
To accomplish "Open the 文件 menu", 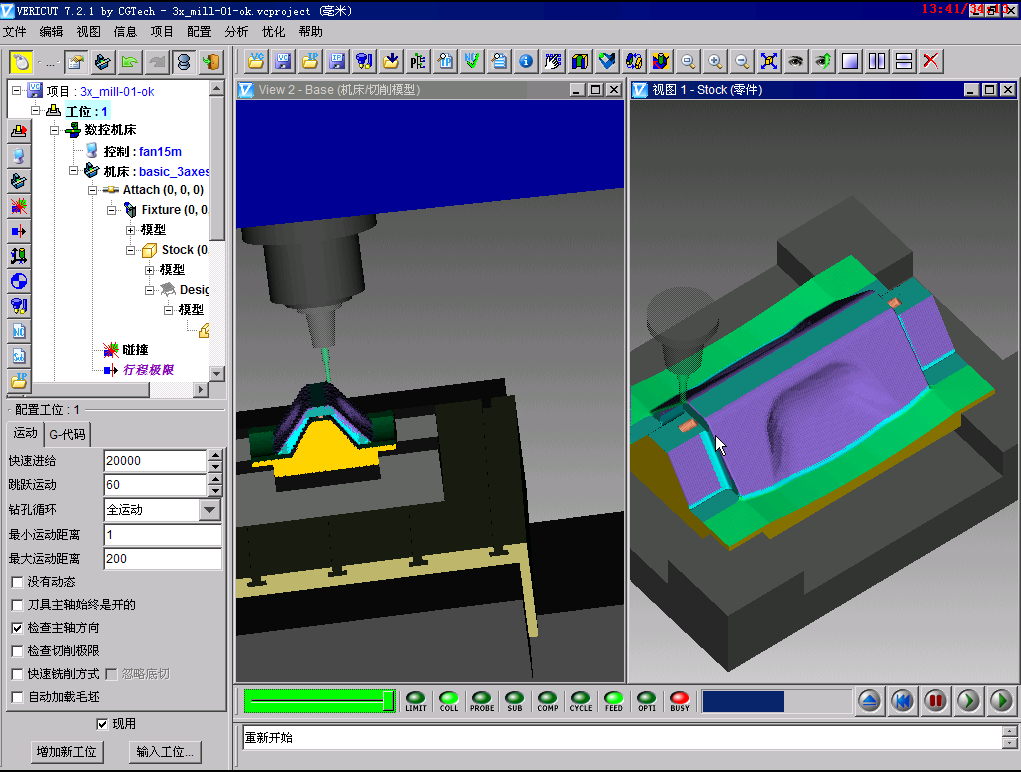I will 14,32.
